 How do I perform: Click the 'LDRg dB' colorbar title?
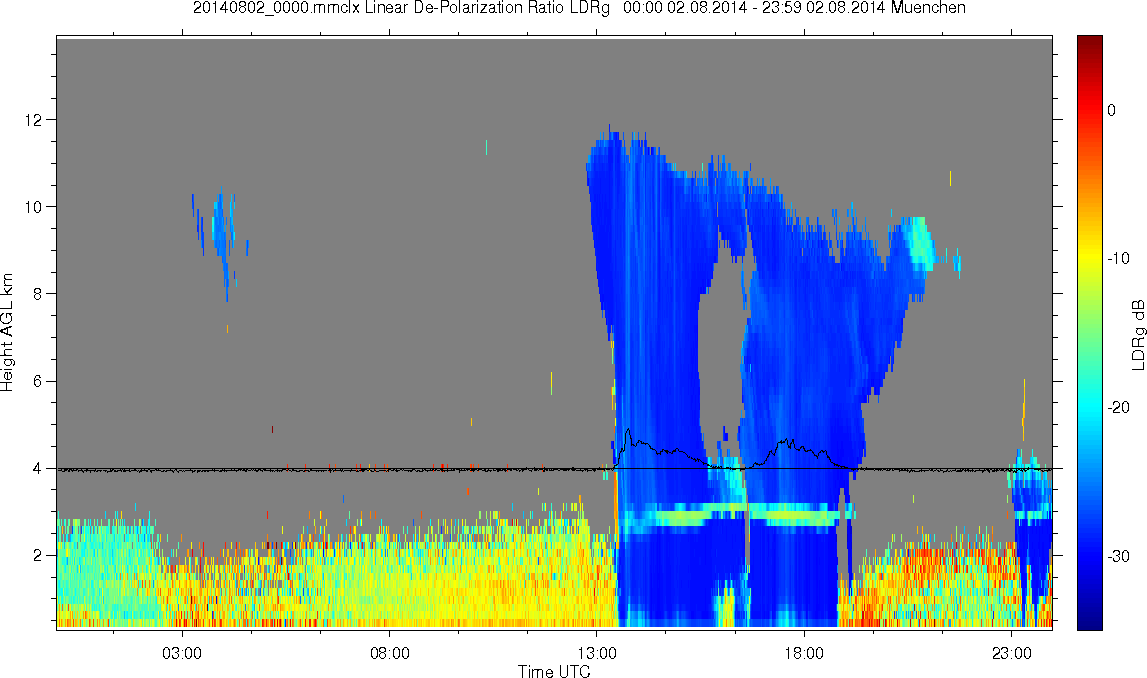coord(1138,334)
